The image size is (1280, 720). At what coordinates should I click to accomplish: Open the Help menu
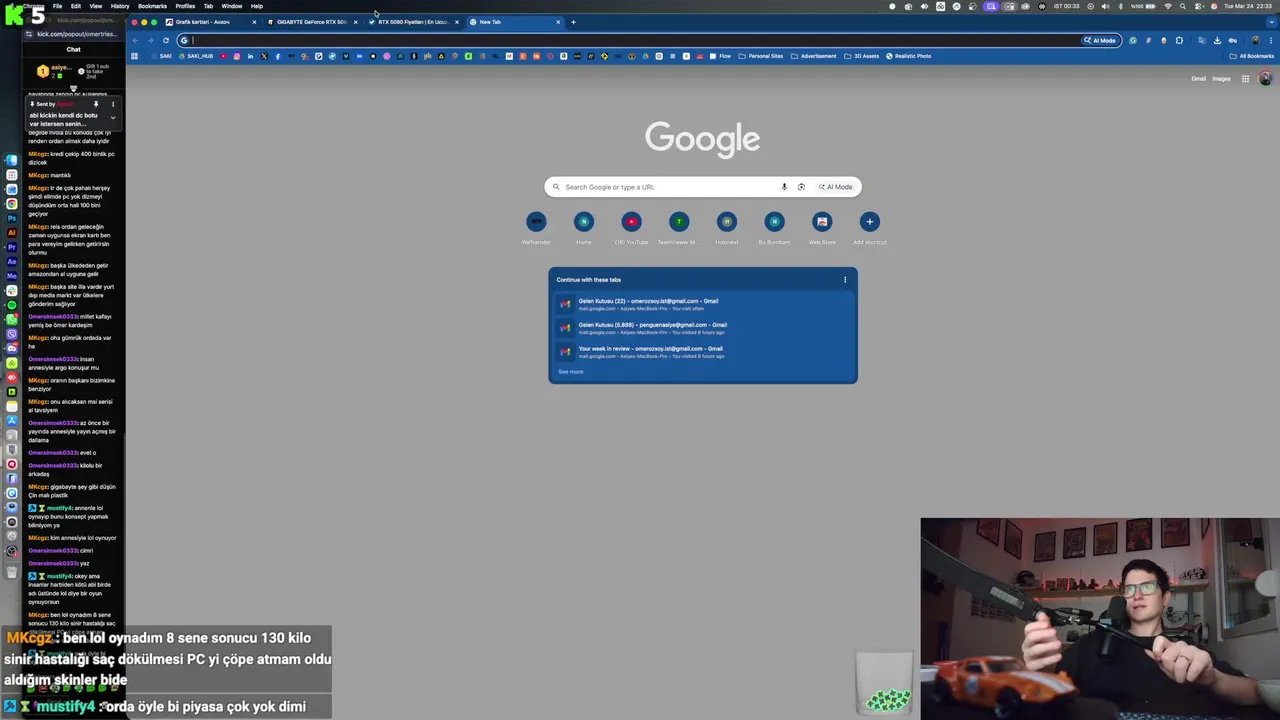tap(257, 6)
